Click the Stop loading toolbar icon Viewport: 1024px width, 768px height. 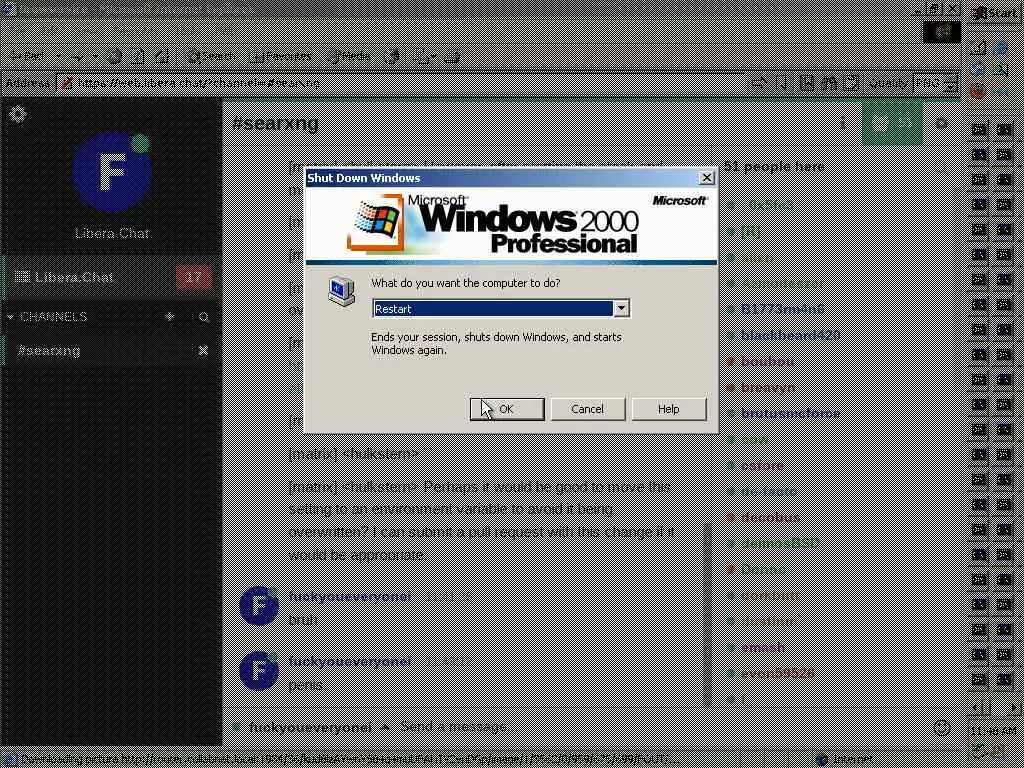pos(114,57)
